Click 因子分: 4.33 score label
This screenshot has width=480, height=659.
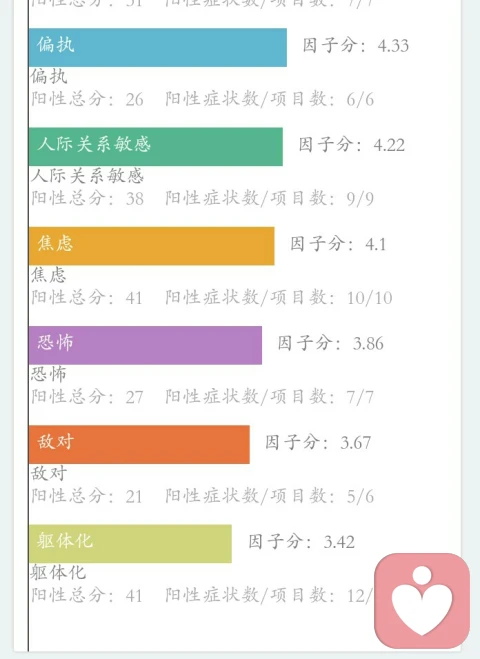[356, 45]
